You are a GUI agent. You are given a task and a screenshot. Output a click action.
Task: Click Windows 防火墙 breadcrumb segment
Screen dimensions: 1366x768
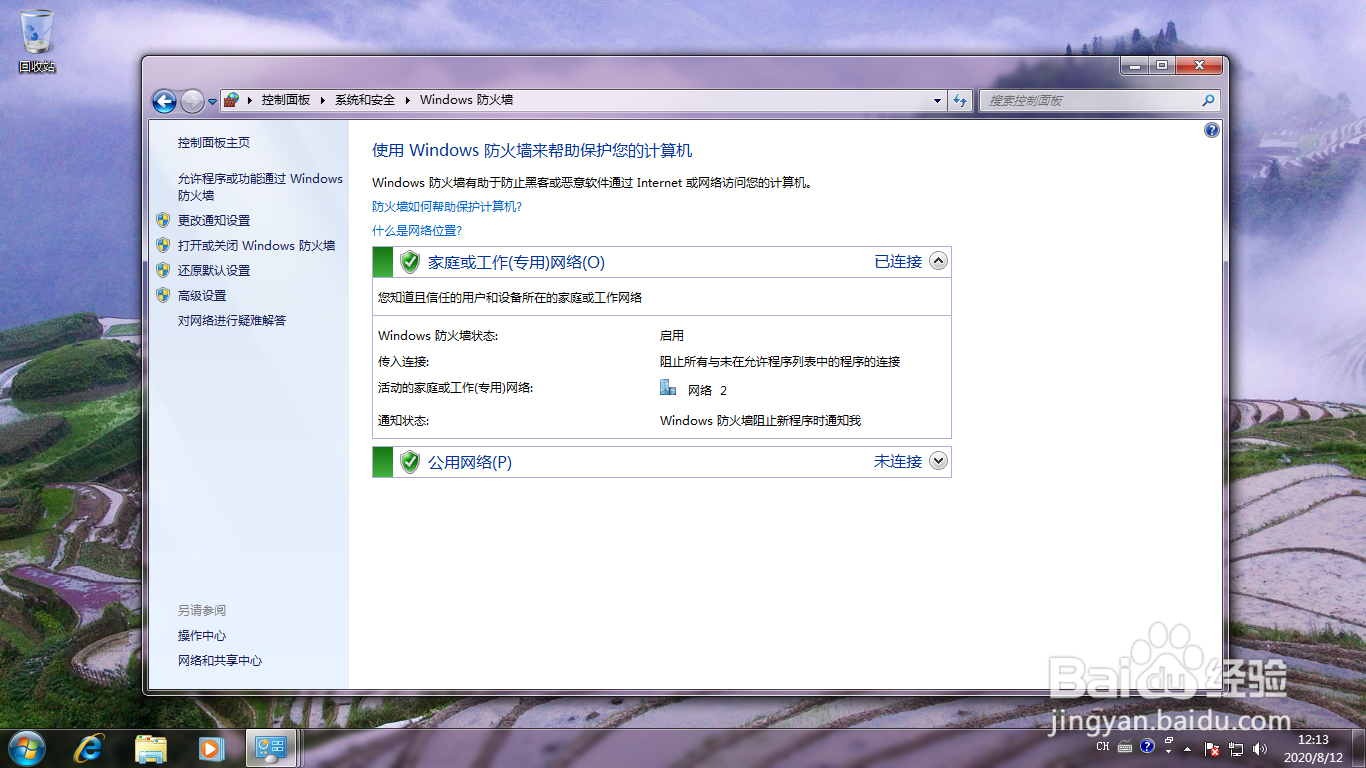click(x=466, y=100)
